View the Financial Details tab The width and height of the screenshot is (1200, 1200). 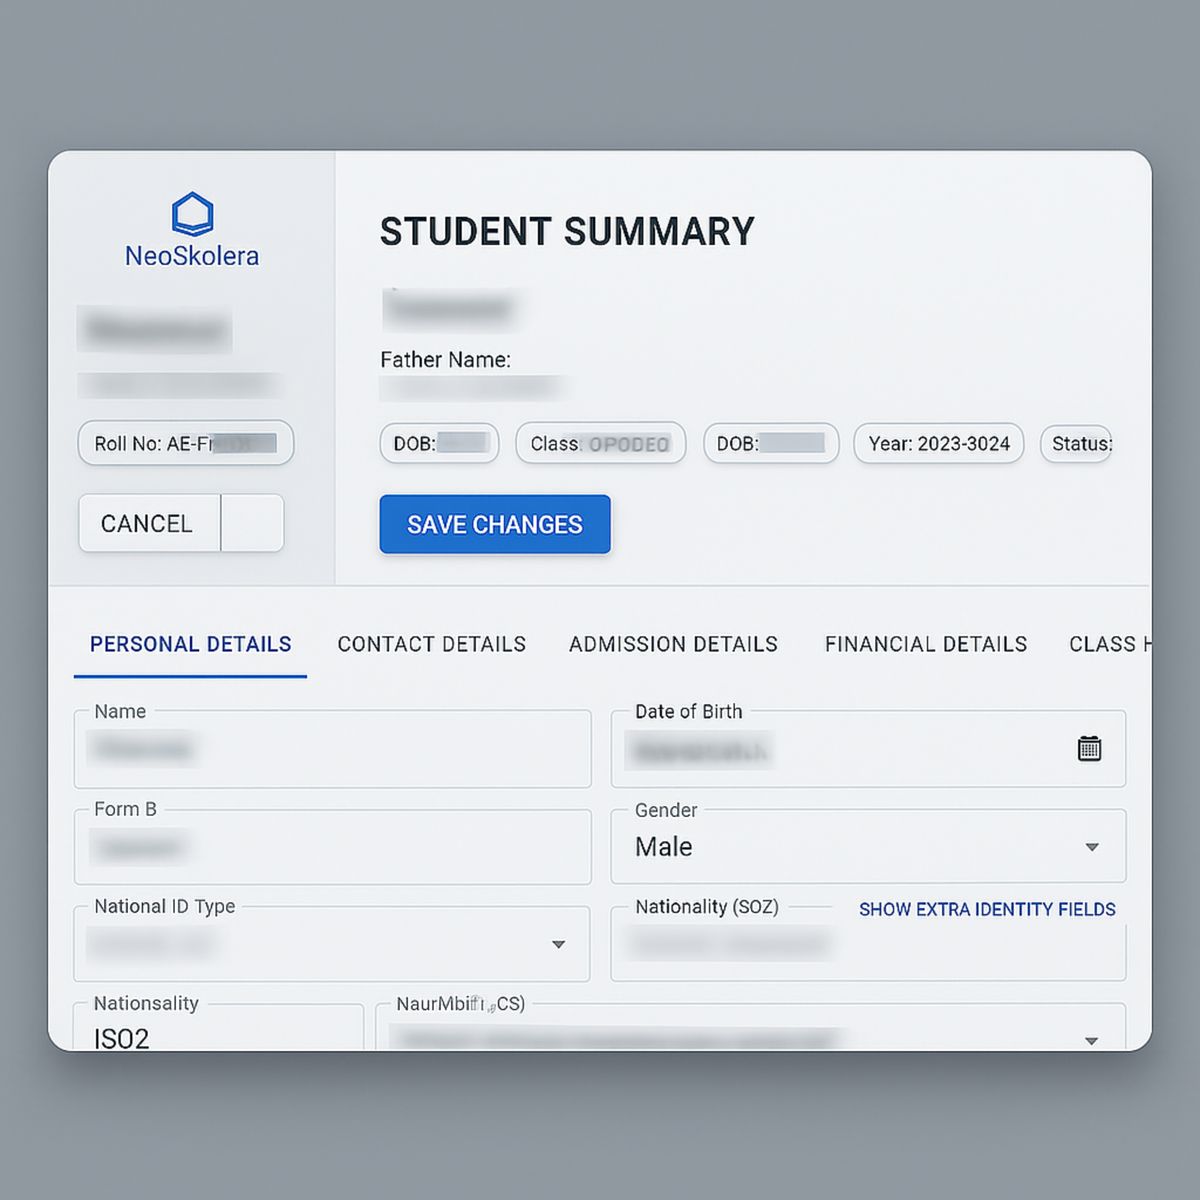pyautogui.click(x=924, y=644)
